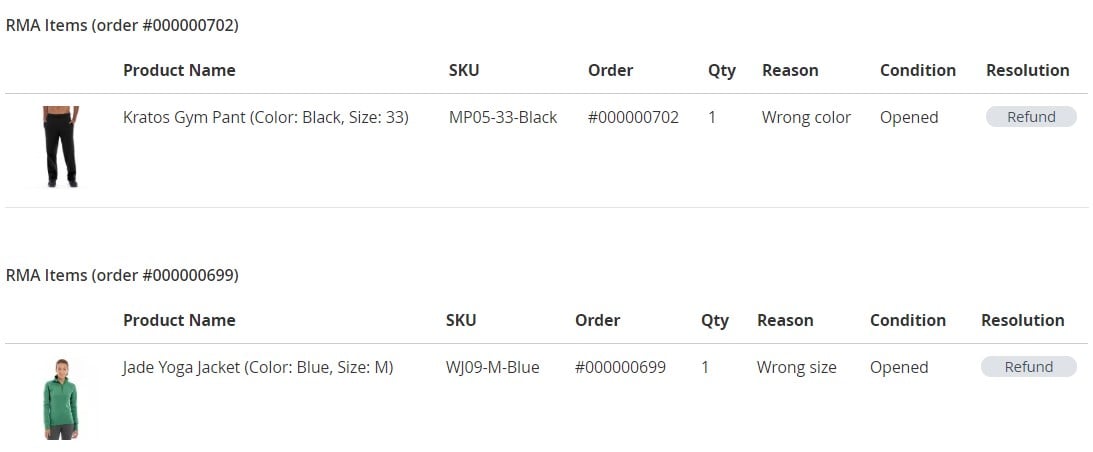Screen dimensions: 1093x452
Task: Click SKU WJ09-M-Blue
Action: pos(493,367)
